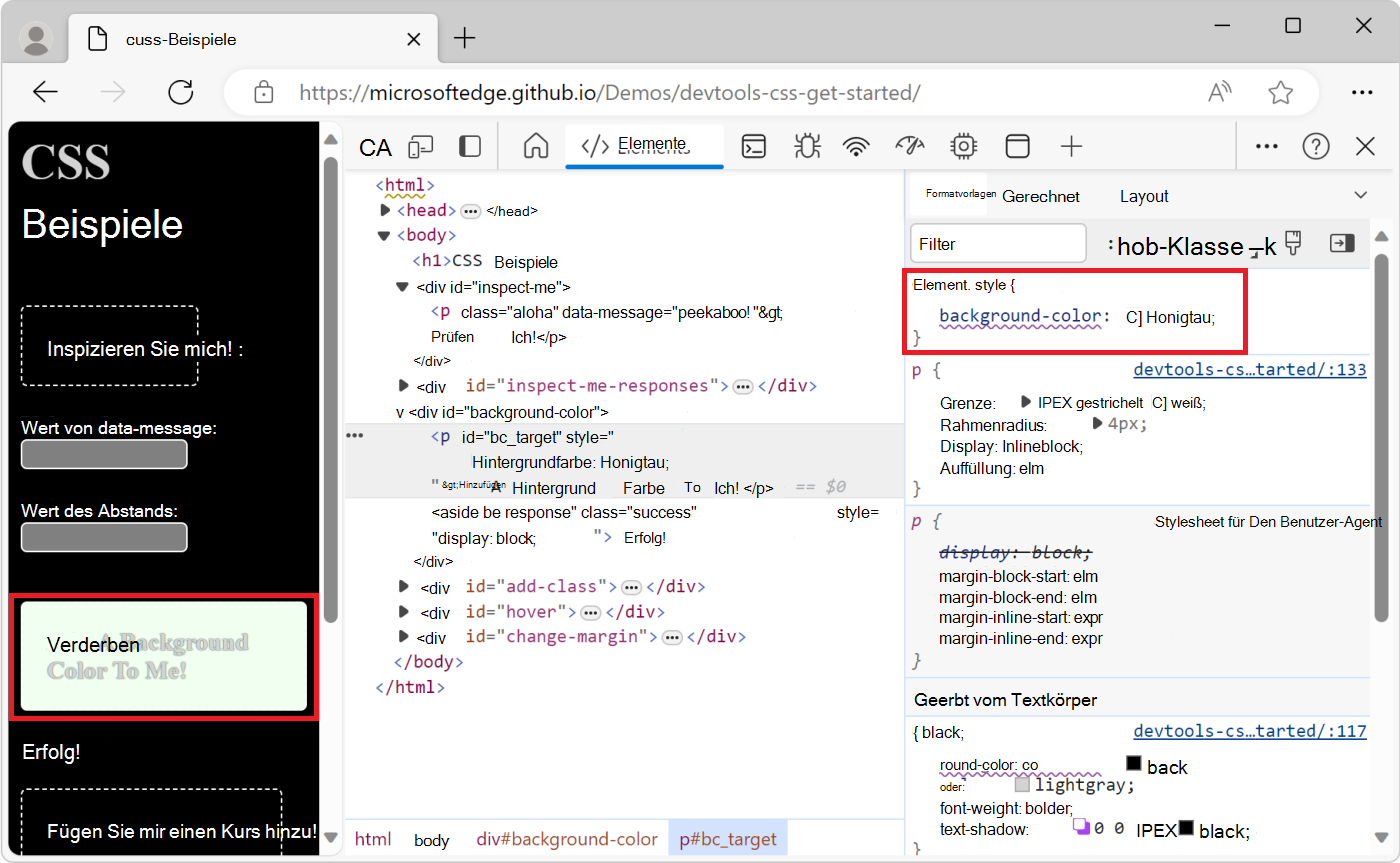The width and height of the screenshot is (1400, 863).
Task: Open the Network conditions wifi icon
Action: pyautogui.click(x=857, y=146)
